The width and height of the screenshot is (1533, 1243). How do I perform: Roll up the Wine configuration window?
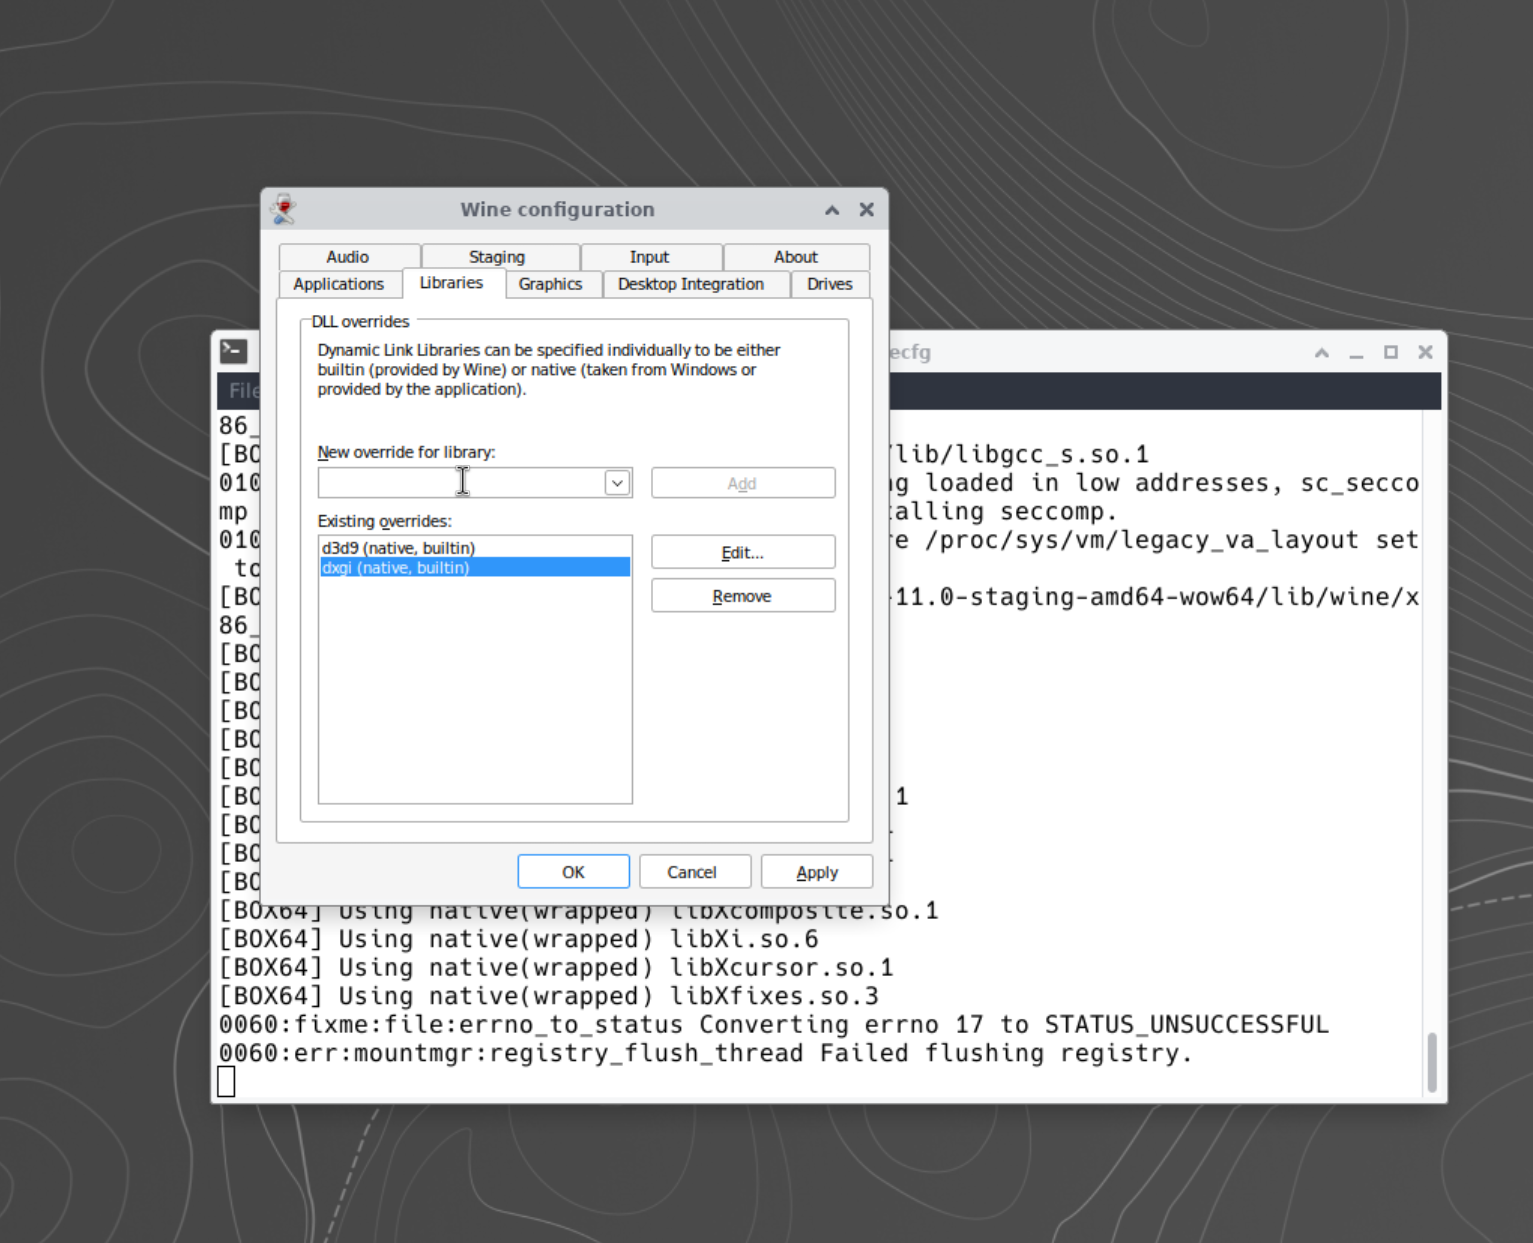(x=832, y=210)
